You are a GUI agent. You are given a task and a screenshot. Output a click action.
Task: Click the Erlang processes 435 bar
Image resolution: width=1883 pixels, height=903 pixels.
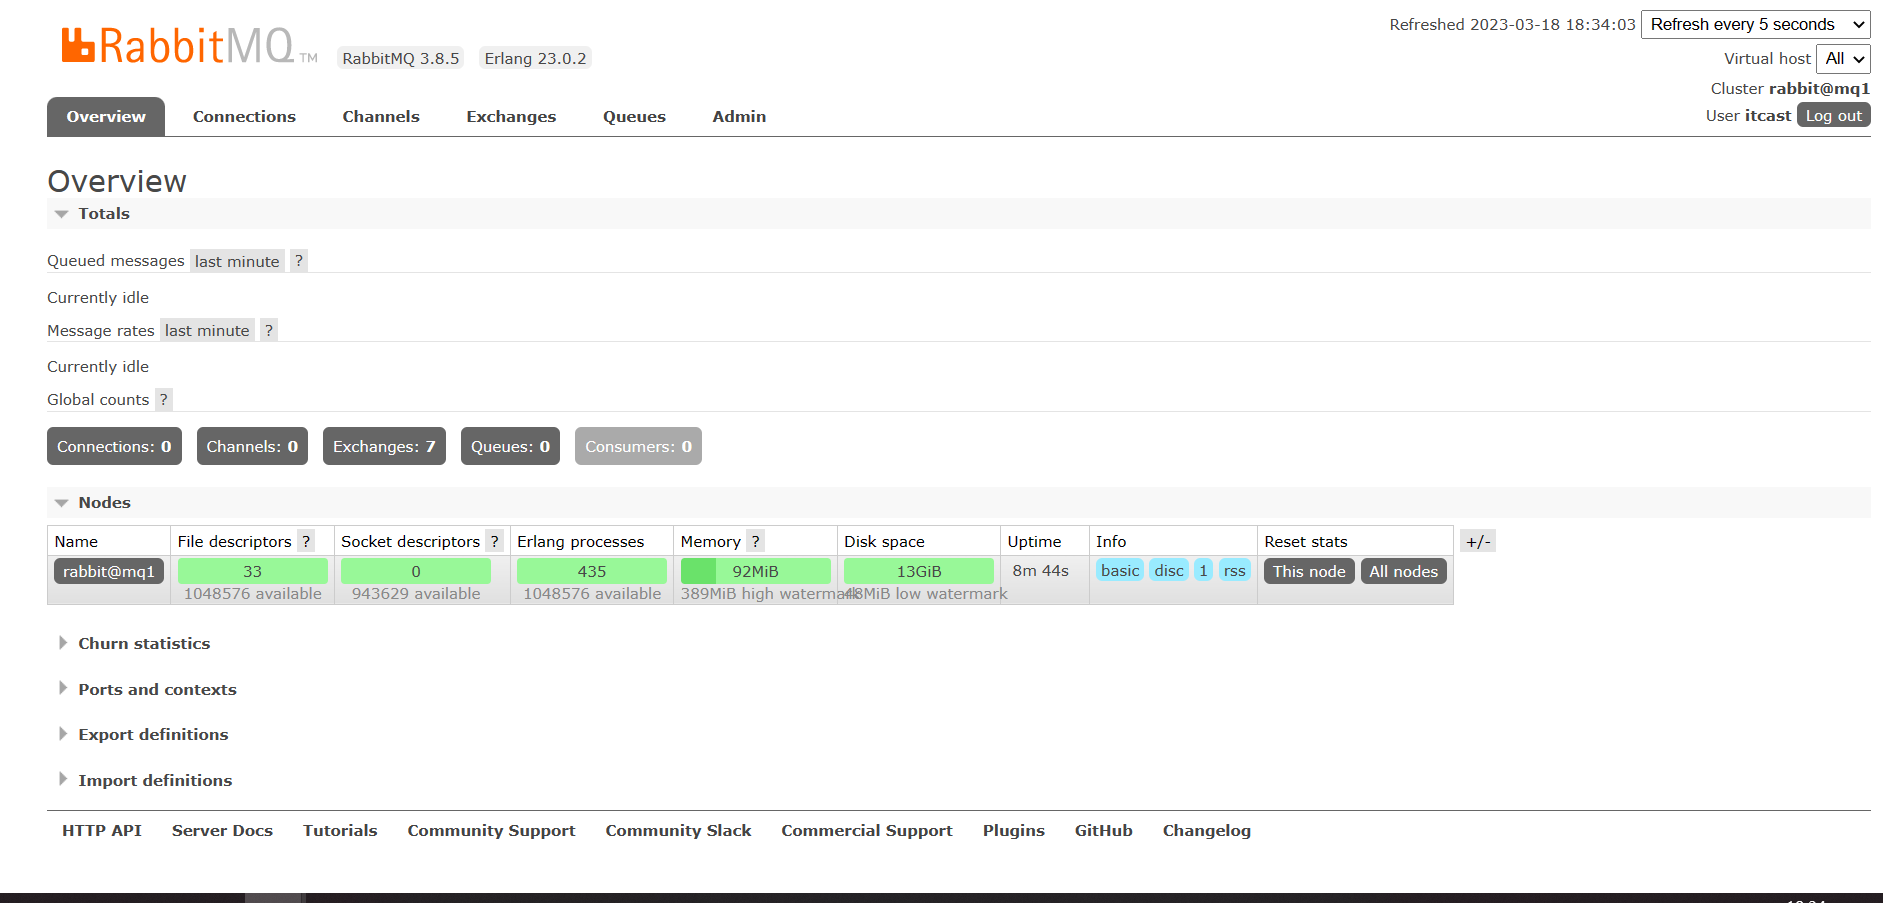tap(592, 571)
